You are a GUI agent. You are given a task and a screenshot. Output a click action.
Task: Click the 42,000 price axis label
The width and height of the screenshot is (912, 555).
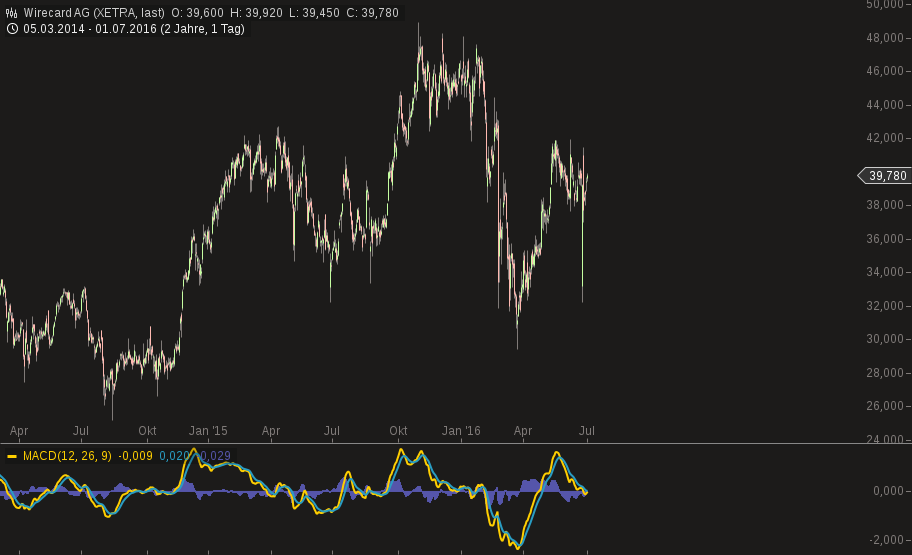(x=885, y=138)
